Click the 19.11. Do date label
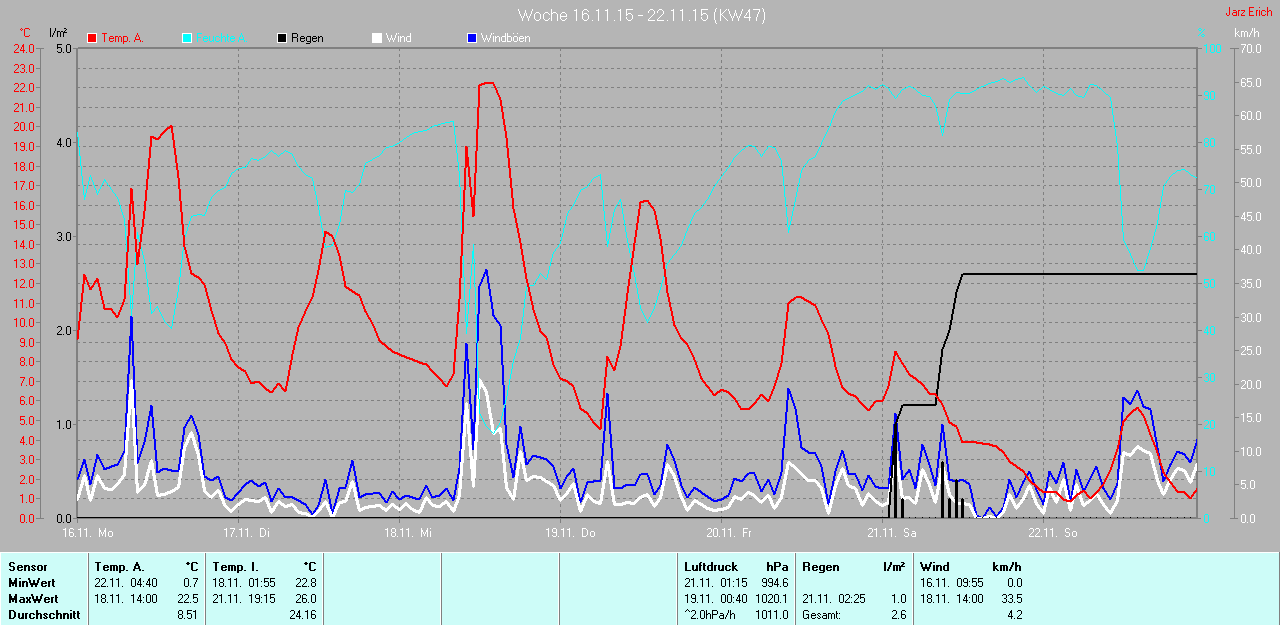Viewport: 1280px width, 625px height. pyautogui.click(x=570, y=533)
